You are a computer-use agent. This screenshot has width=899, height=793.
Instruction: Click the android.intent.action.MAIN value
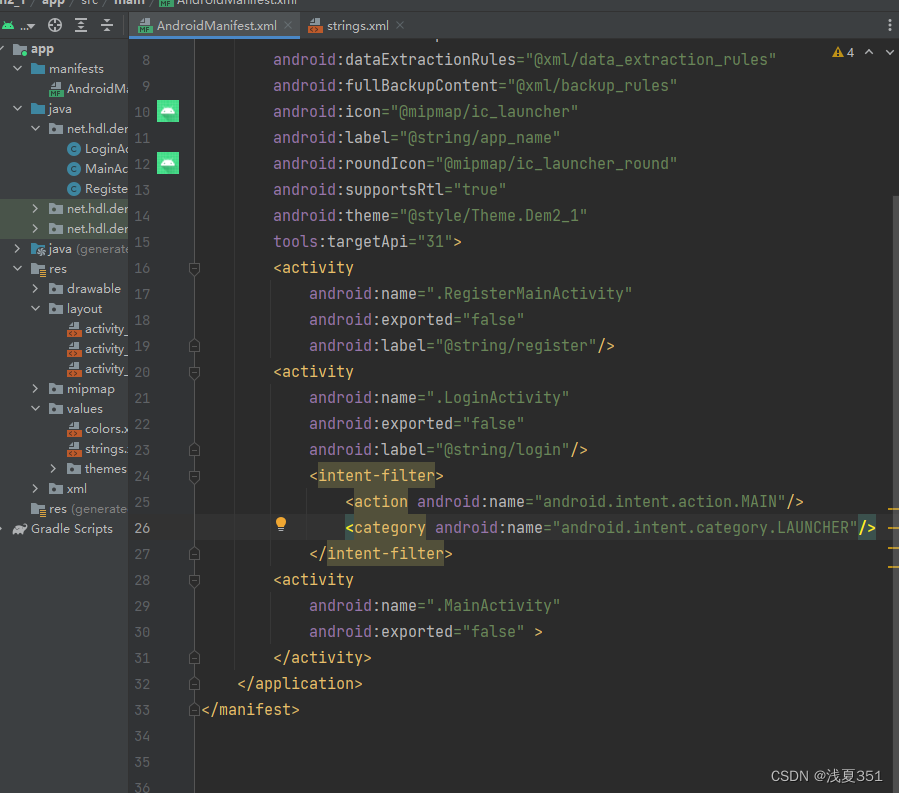(660, 502)
